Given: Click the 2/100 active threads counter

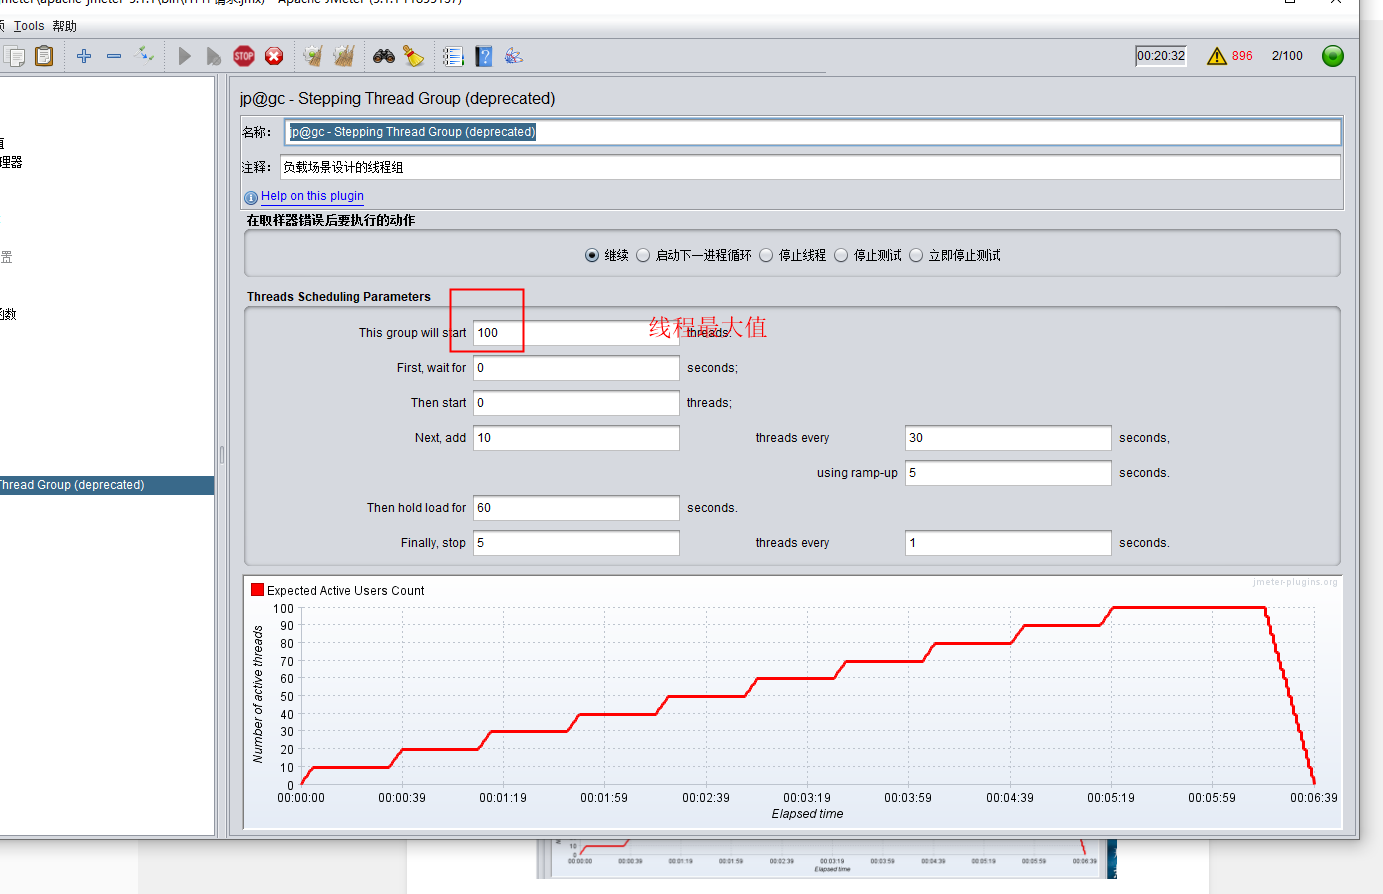Looking at the screenshot, I should [x=1287, y=56].
